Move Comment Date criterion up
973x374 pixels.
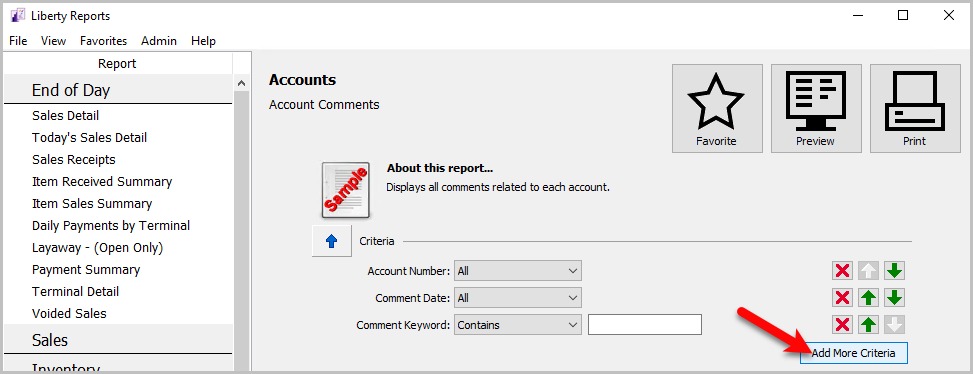(869, 298)
